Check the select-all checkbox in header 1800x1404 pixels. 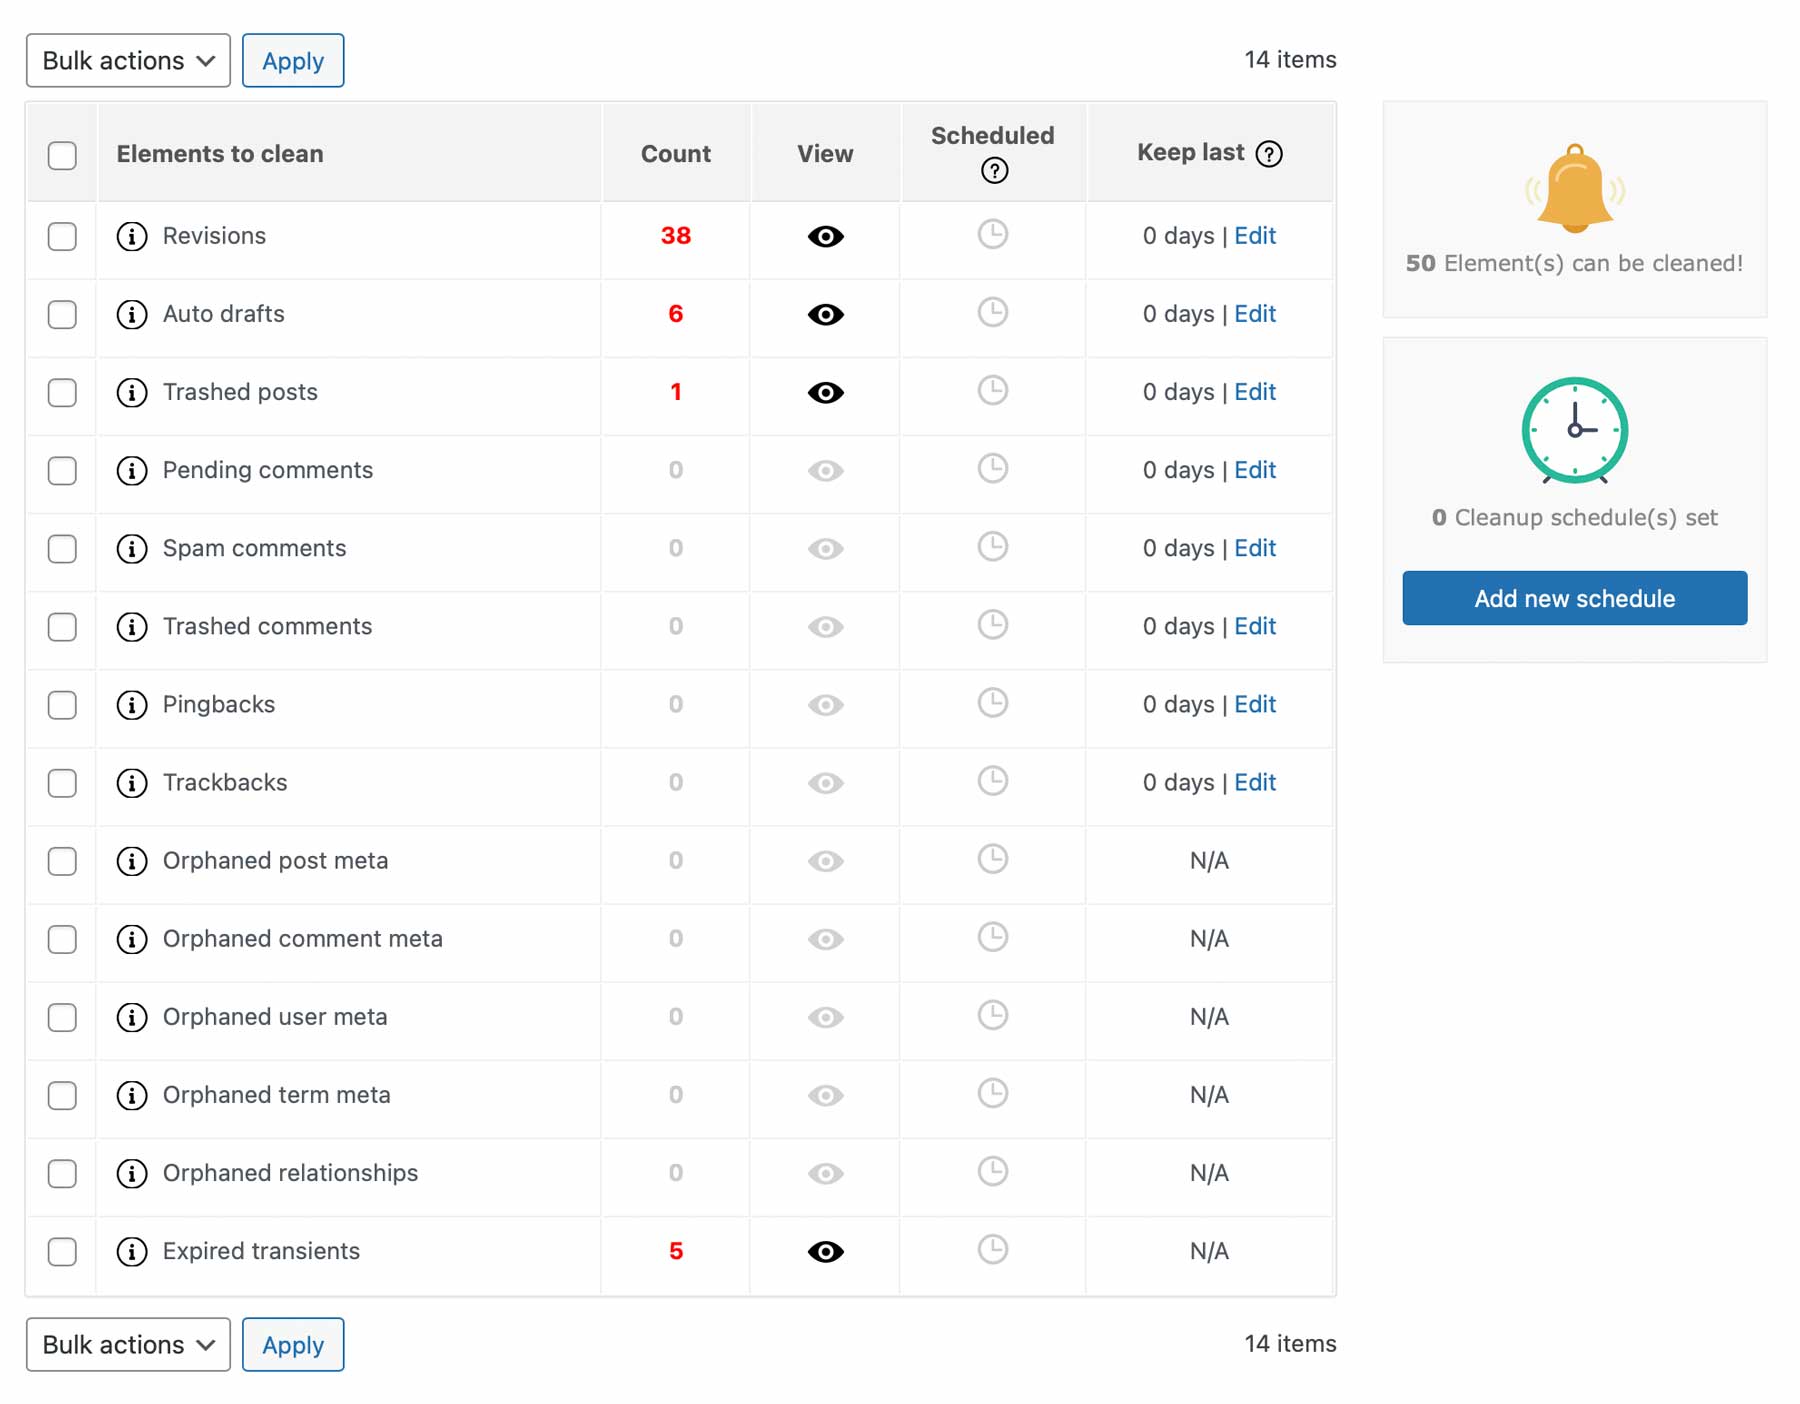click(x=61, y=155)
